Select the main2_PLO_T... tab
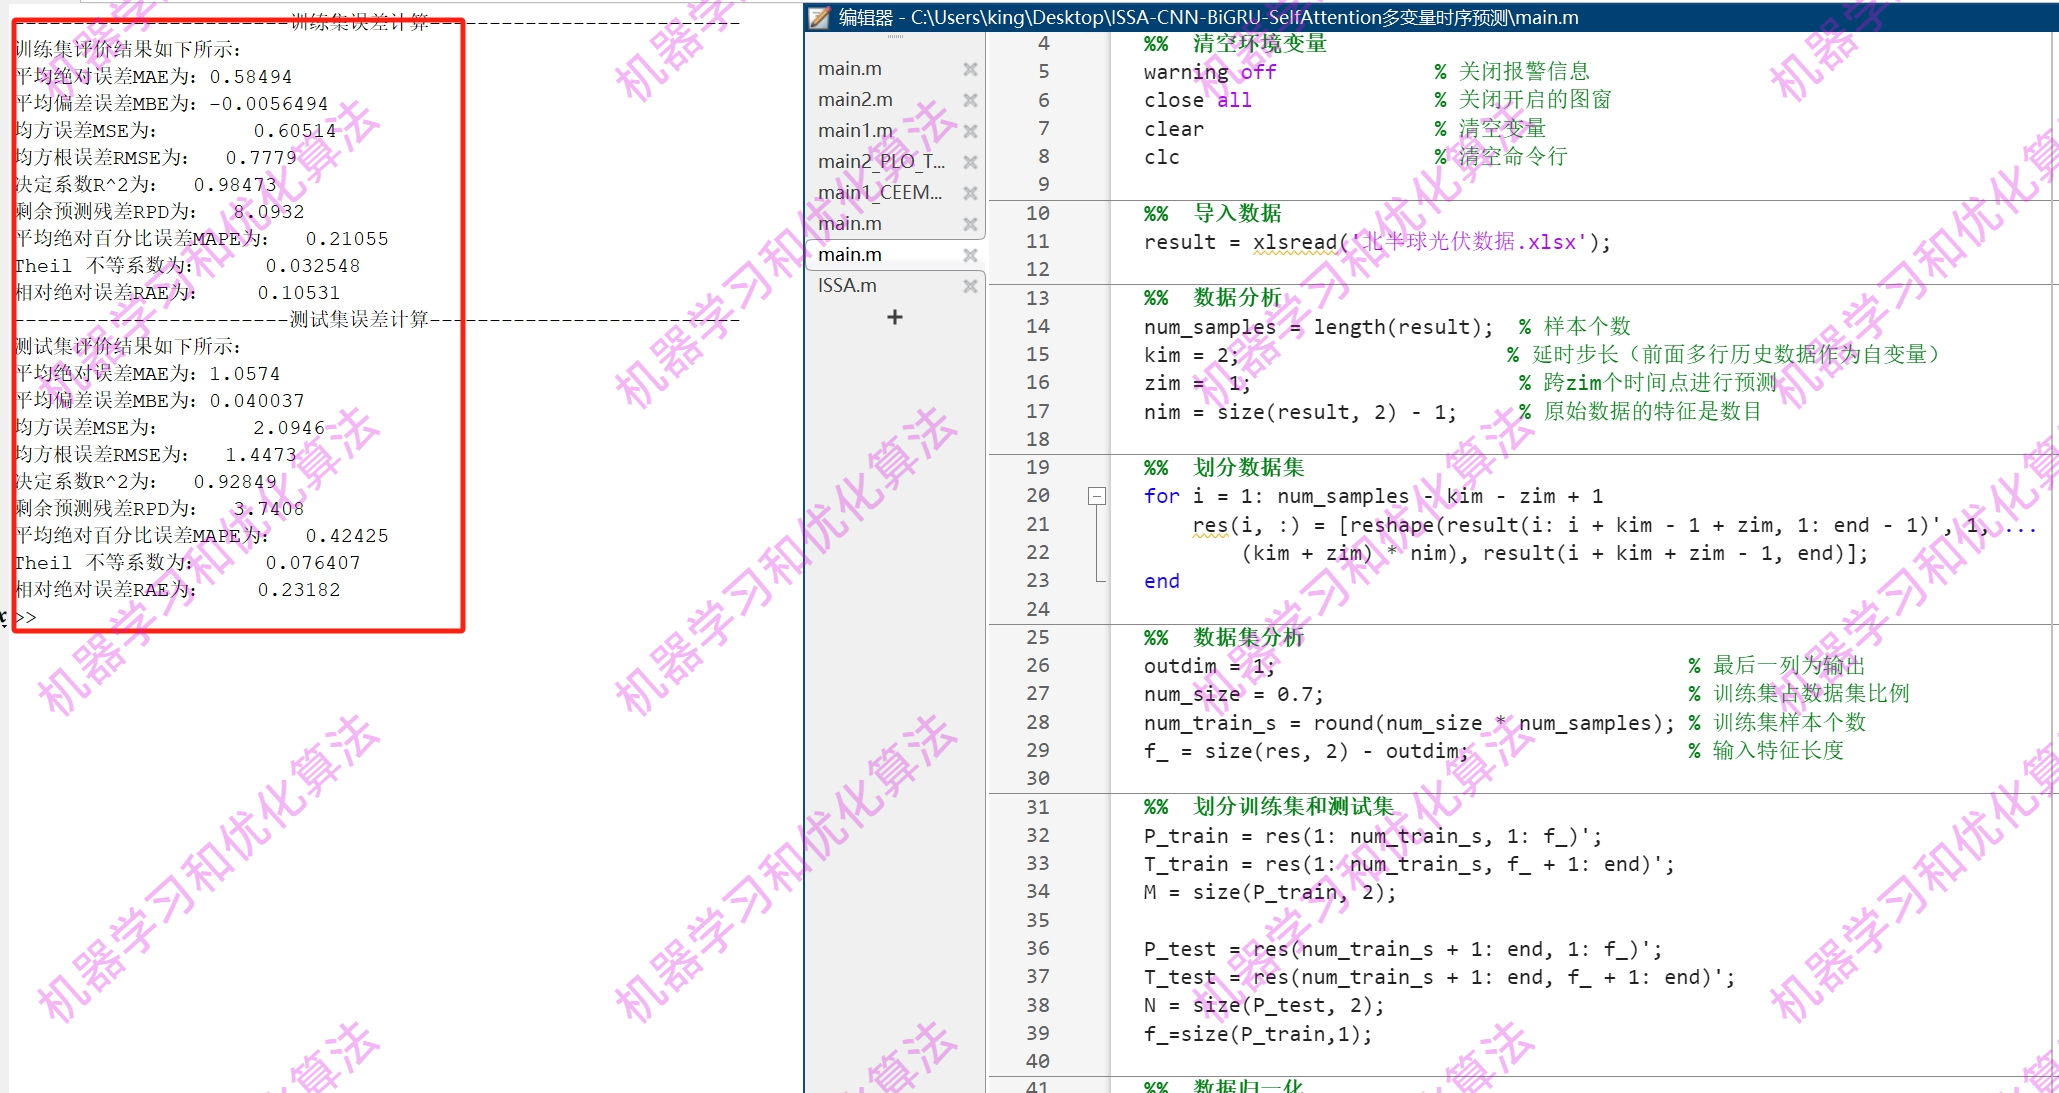The image size is (2059, 1093). click(880, 162)
